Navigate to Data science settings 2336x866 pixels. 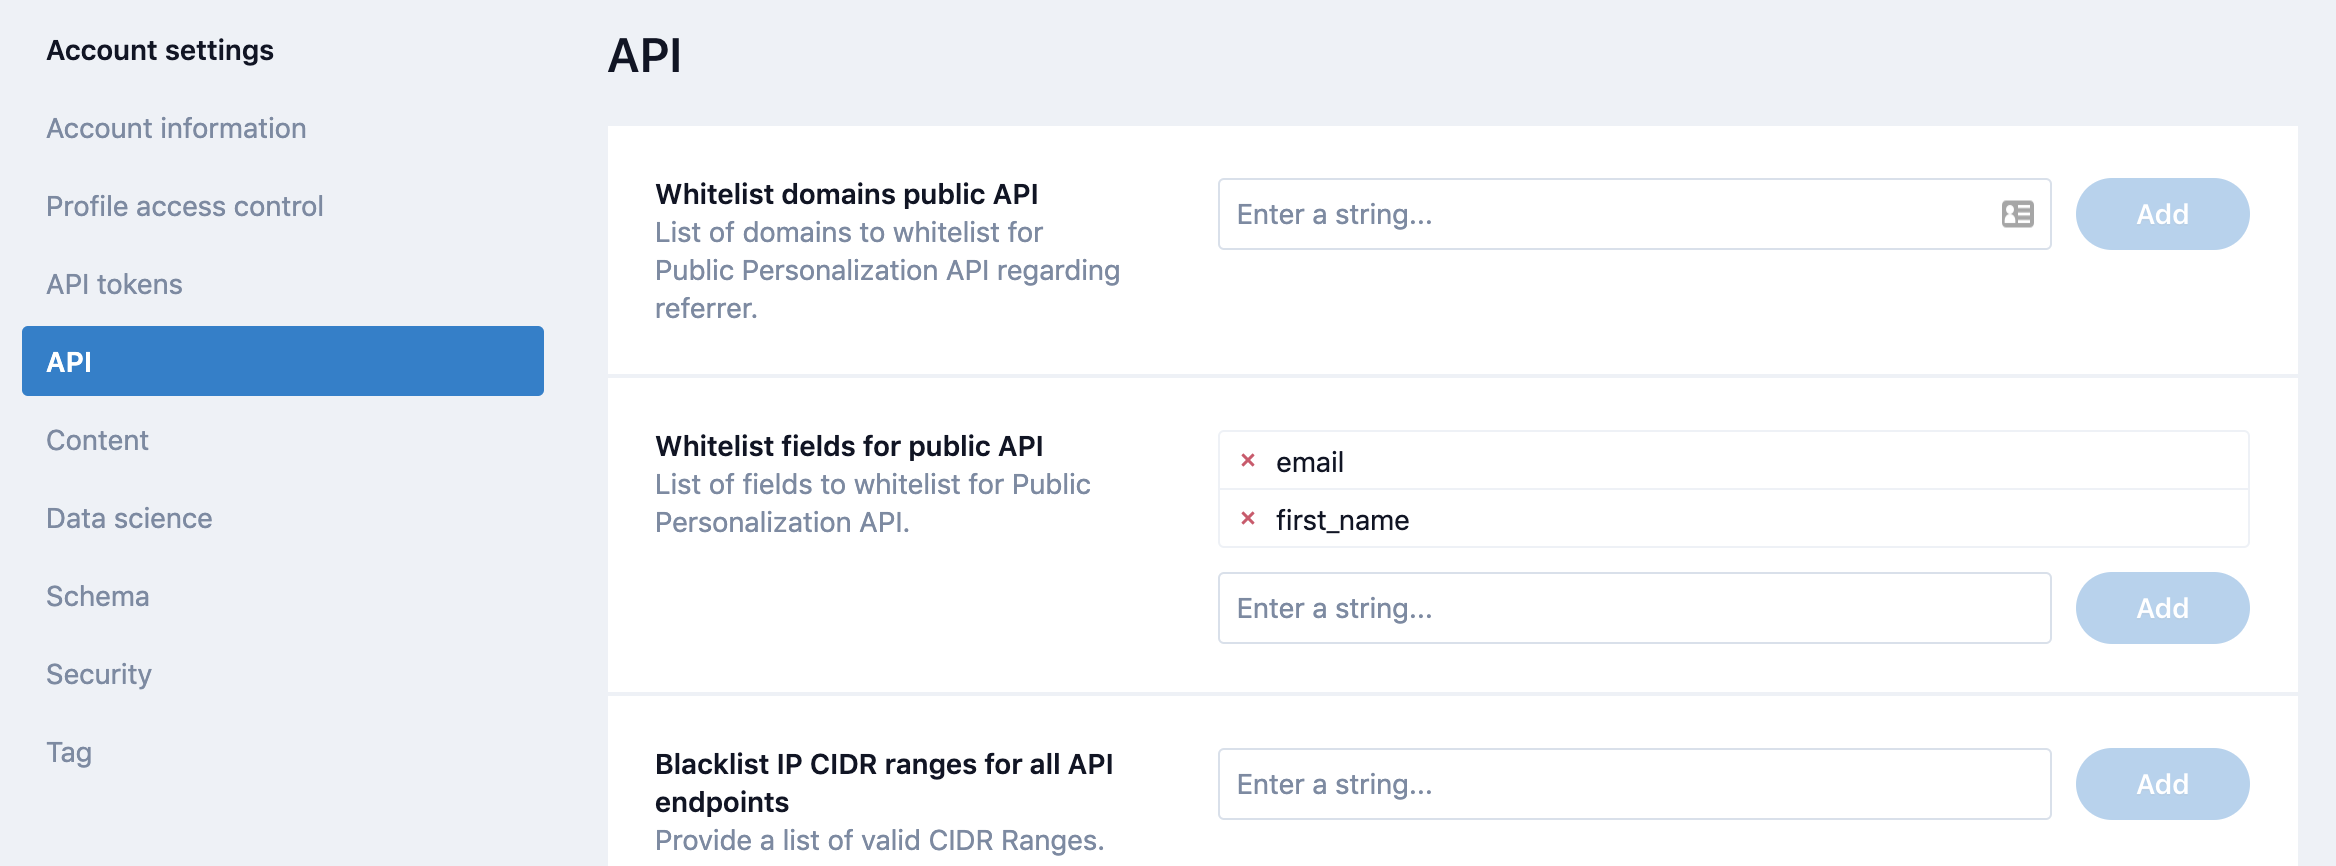(x=129, y=519)
